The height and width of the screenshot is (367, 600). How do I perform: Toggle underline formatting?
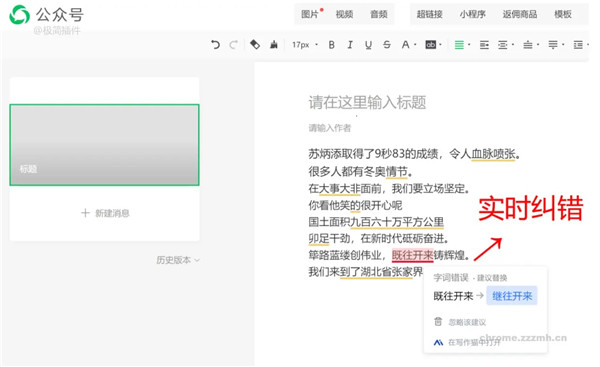368,45
